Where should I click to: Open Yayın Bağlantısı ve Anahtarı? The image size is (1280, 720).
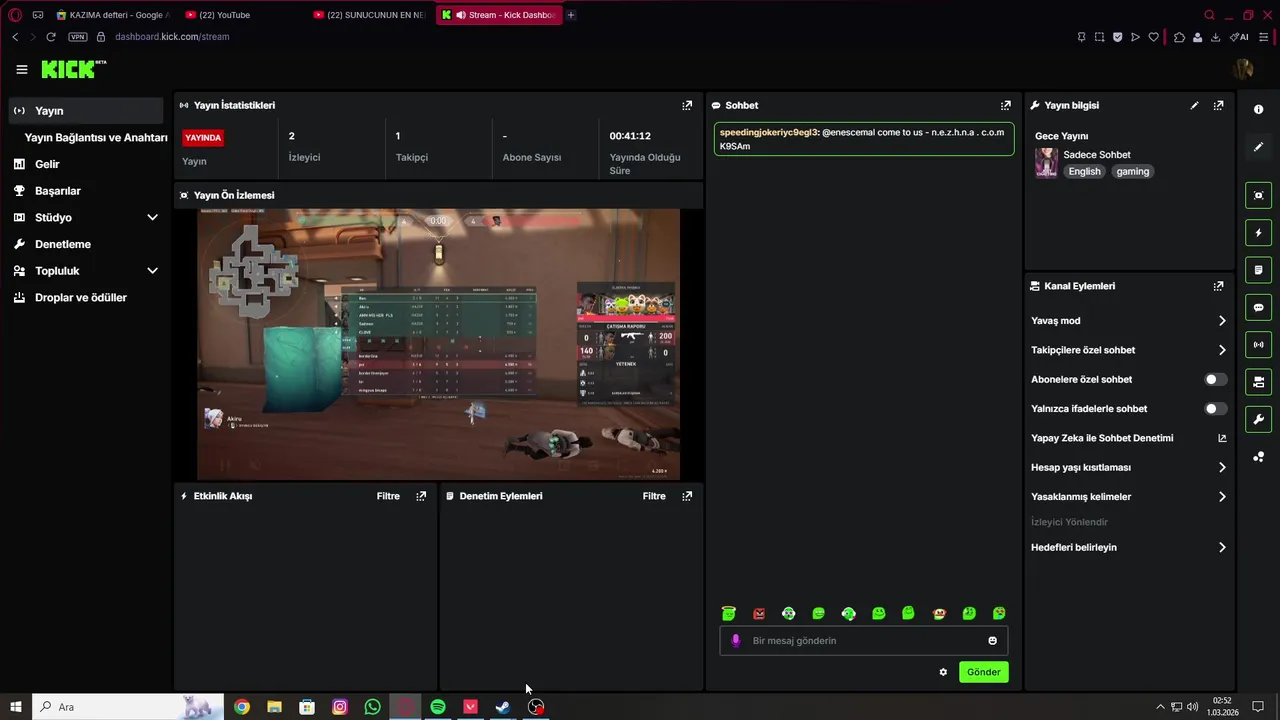coord(96,138)
